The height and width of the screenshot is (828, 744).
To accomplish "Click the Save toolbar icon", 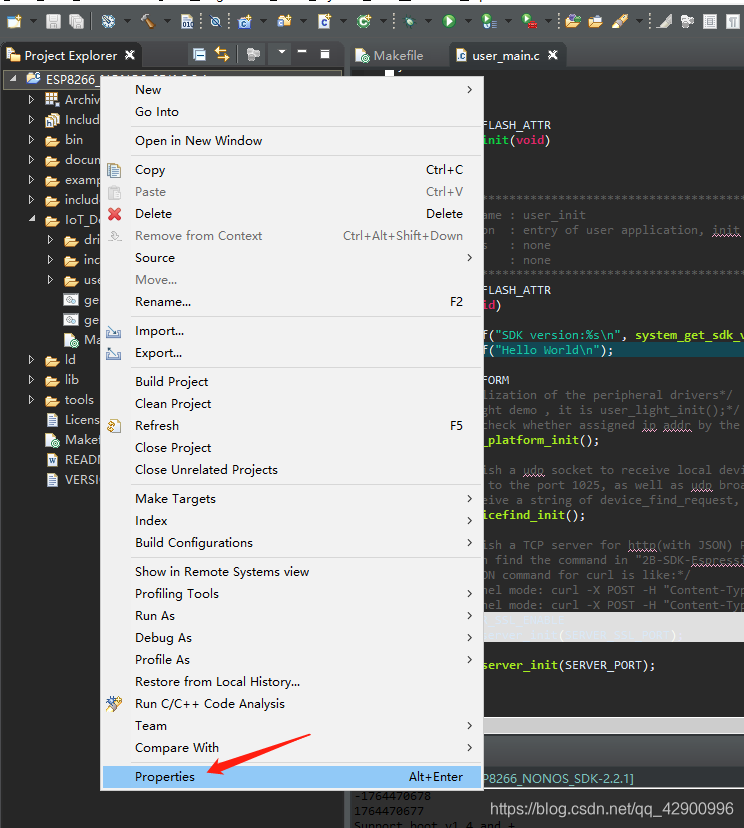I will [x=53, y=22].
